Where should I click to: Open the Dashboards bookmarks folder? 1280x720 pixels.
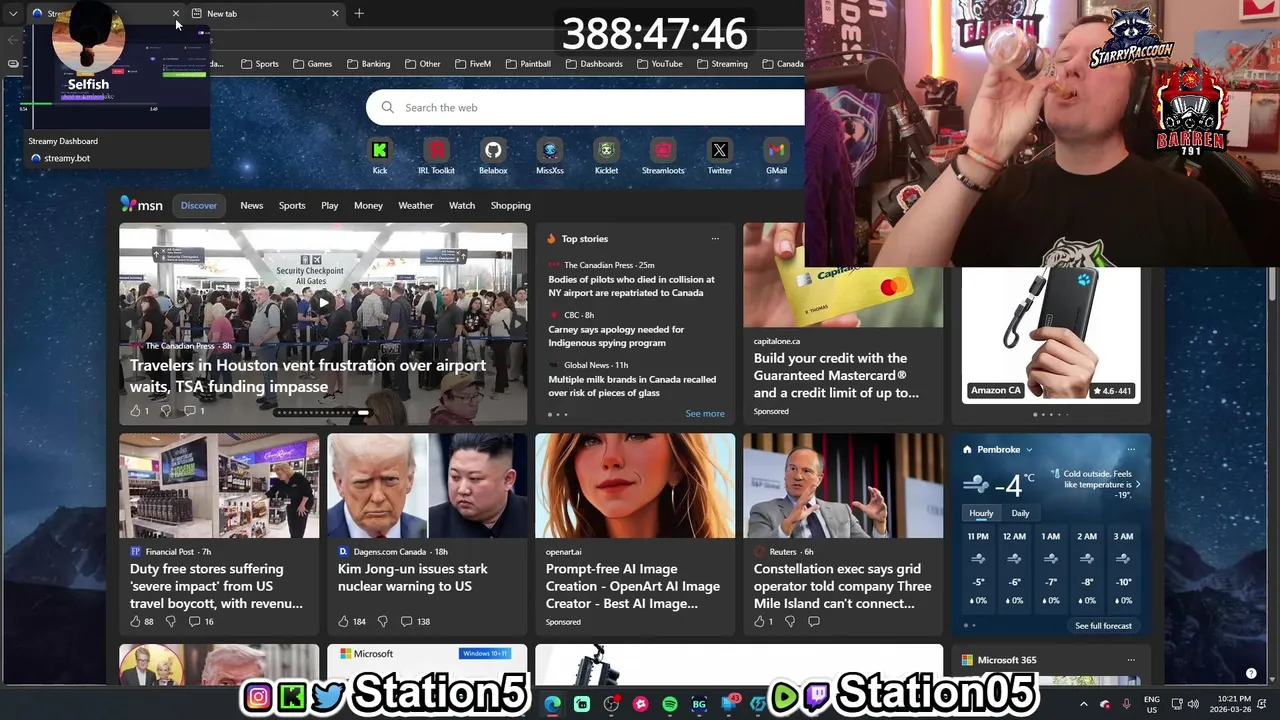click(594, 63)
